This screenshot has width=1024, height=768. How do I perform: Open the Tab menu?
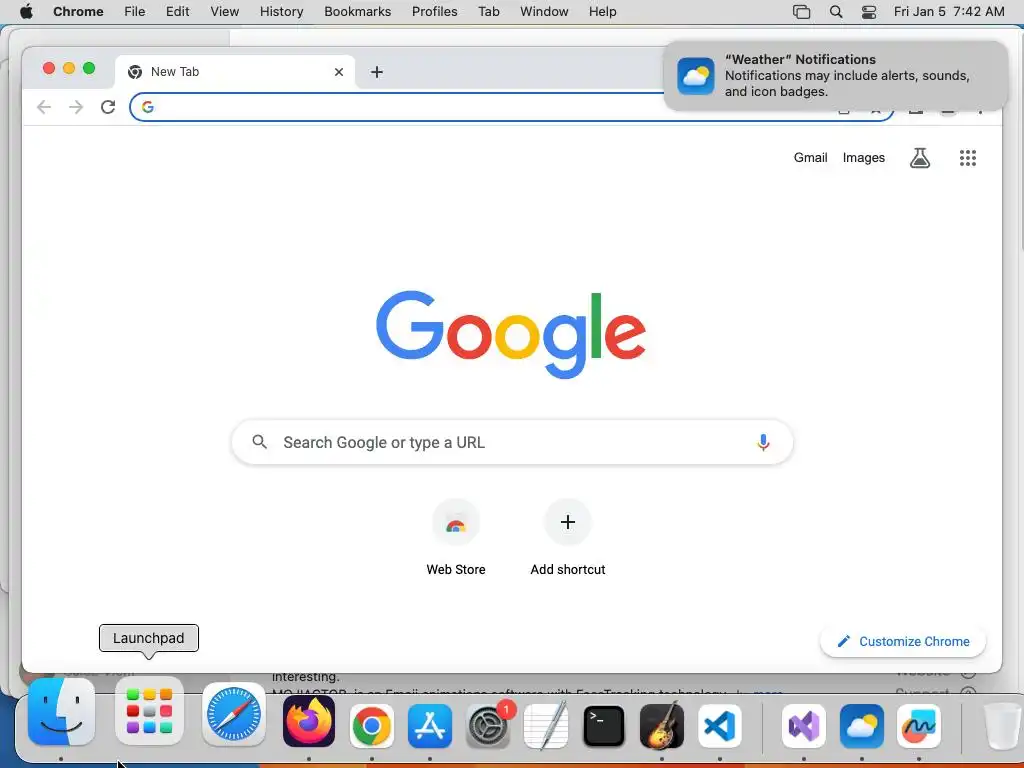(x=488, y=12)
